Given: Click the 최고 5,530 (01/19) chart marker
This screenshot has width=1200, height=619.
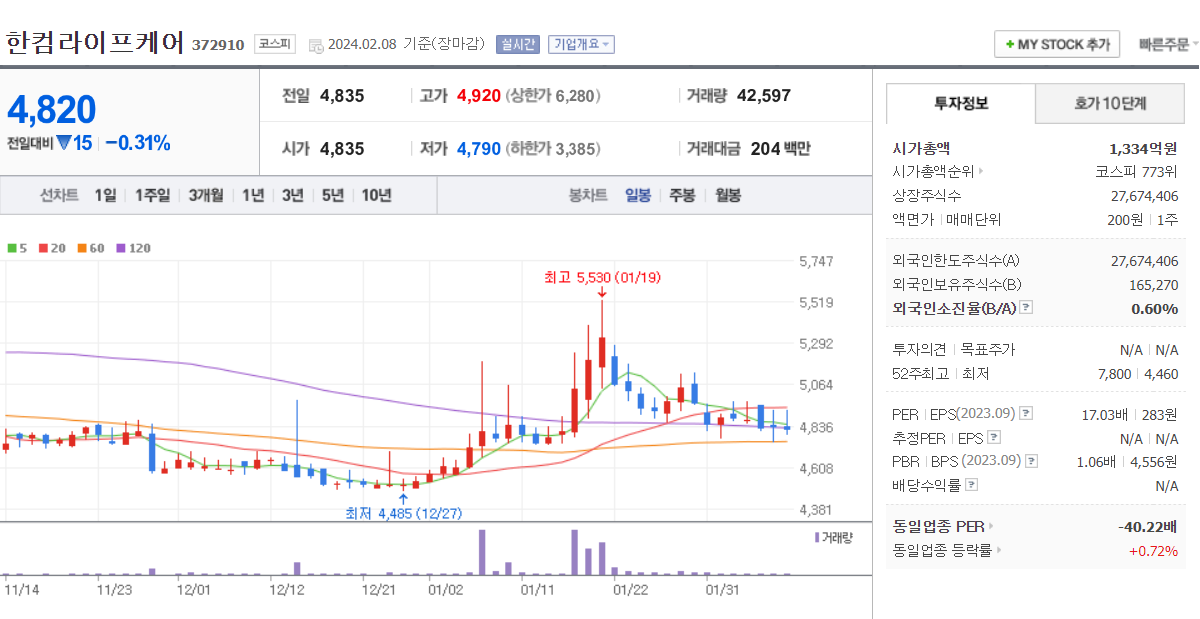Looking at the screenshot, I should [602, 277].
